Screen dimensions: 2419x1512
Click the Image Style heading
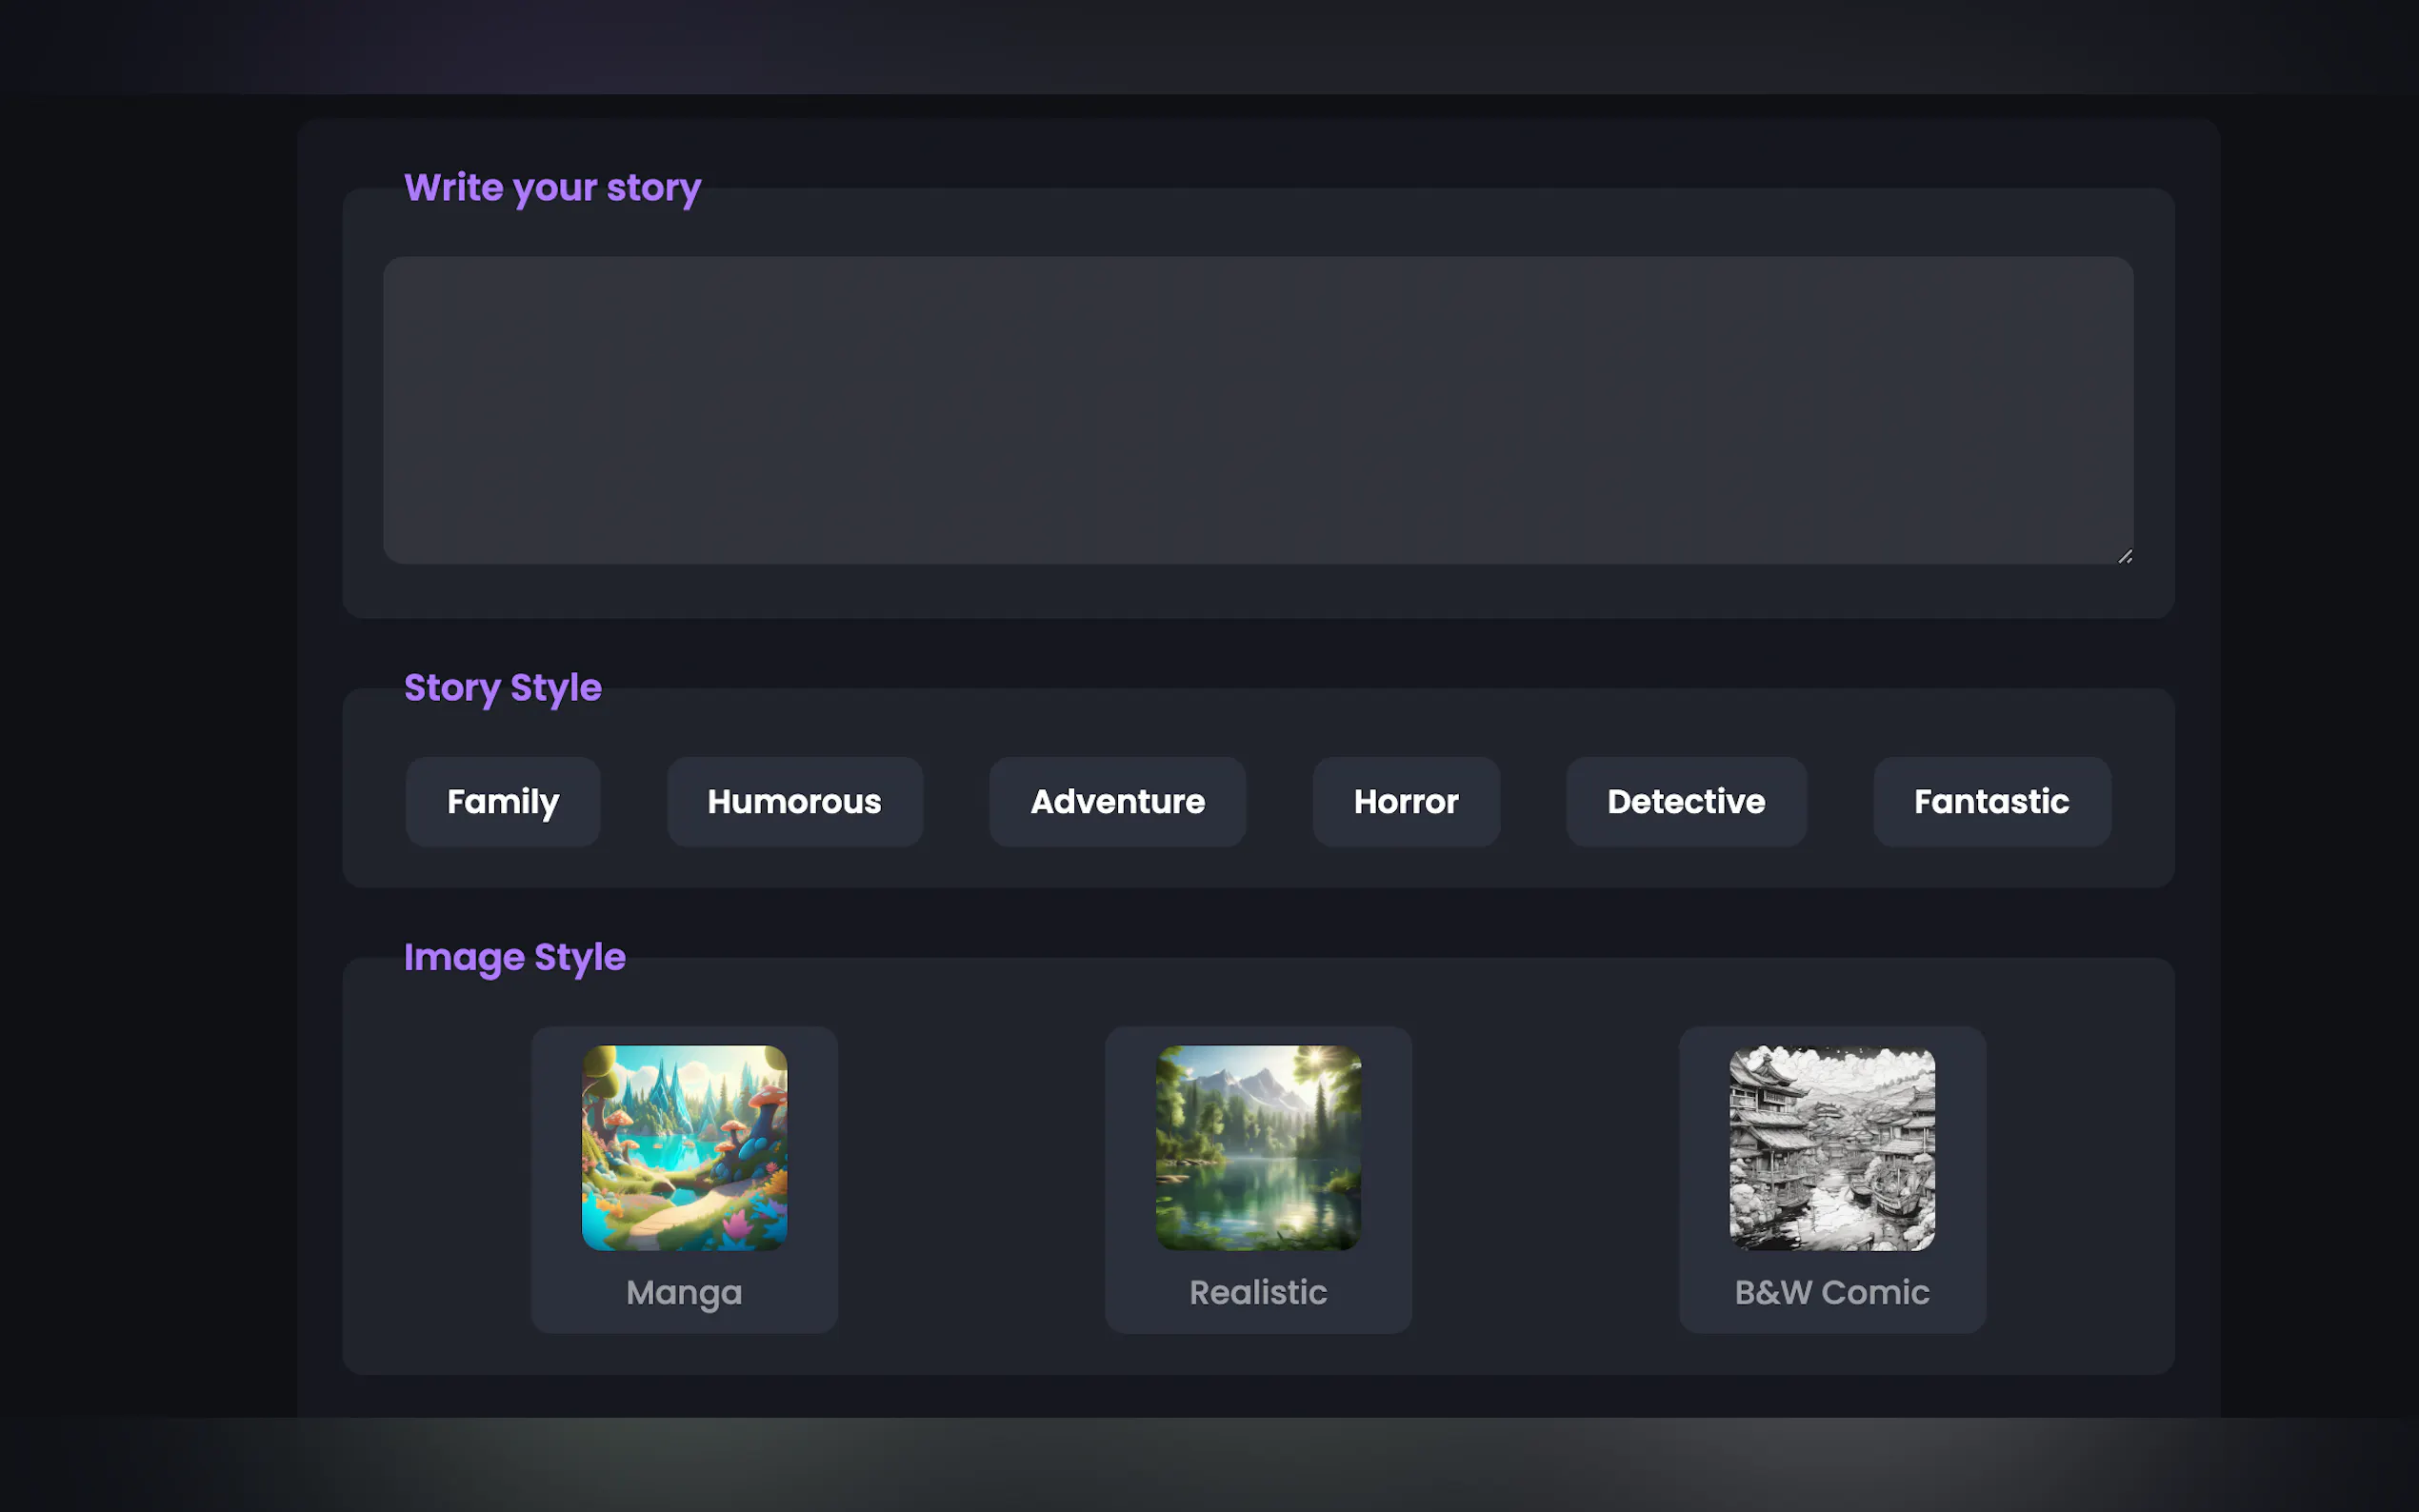click(514, 957)
